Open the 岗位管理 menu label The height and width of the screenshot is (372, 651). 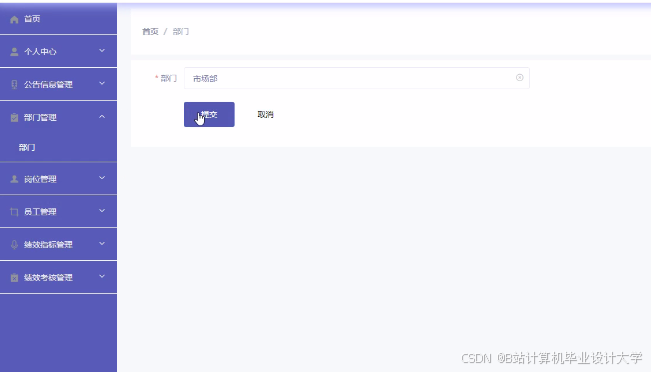[40, 179]
